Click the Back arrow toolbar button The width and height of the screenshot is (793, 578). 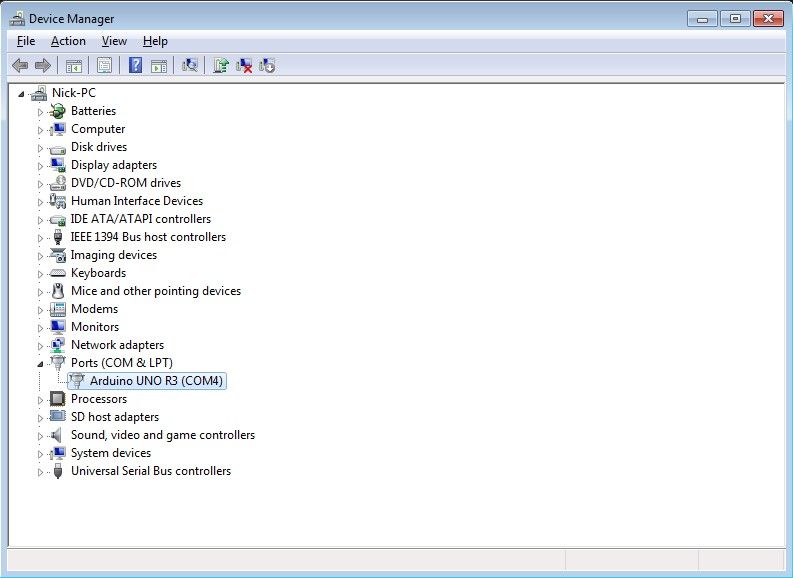click(x=19, y=66)
